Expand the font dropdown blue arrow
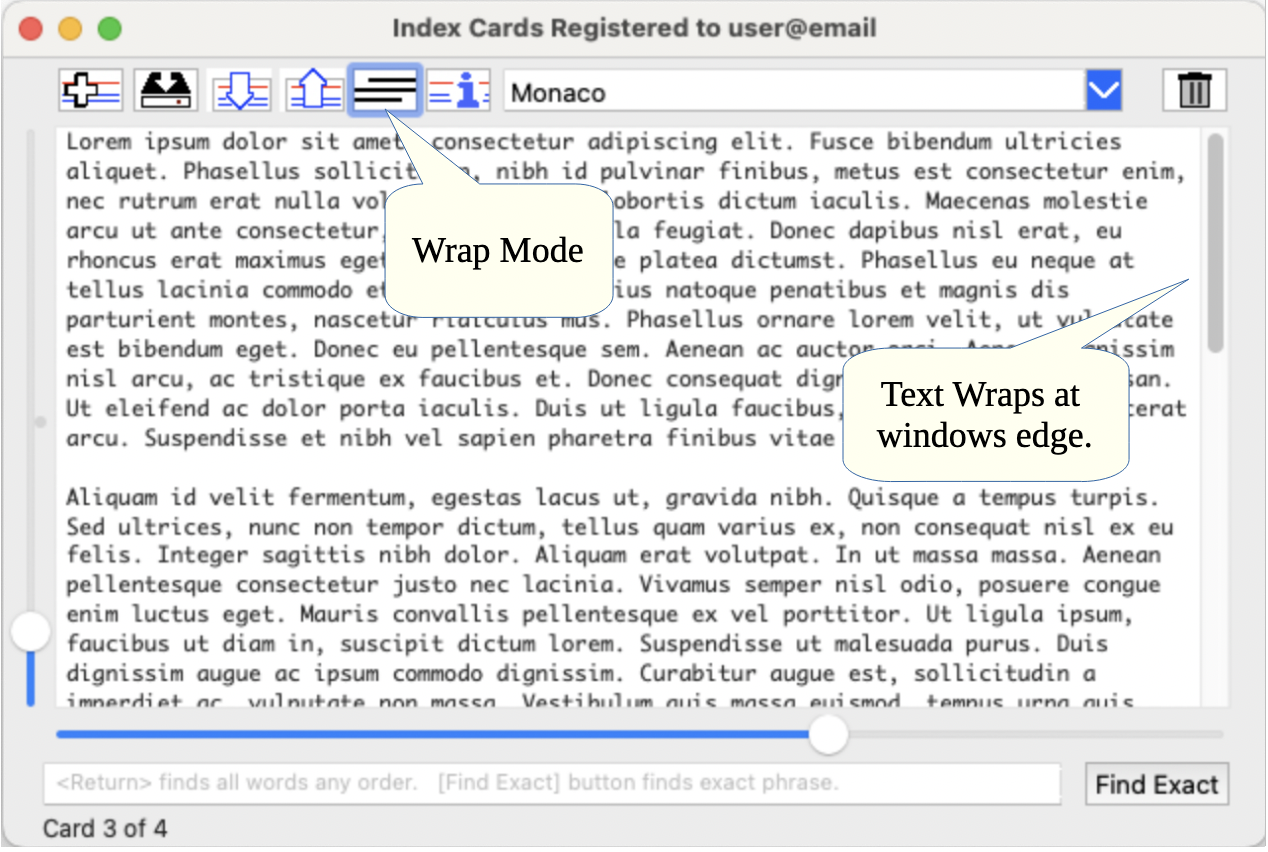The image size is (1268, 852). [1103, 92]
